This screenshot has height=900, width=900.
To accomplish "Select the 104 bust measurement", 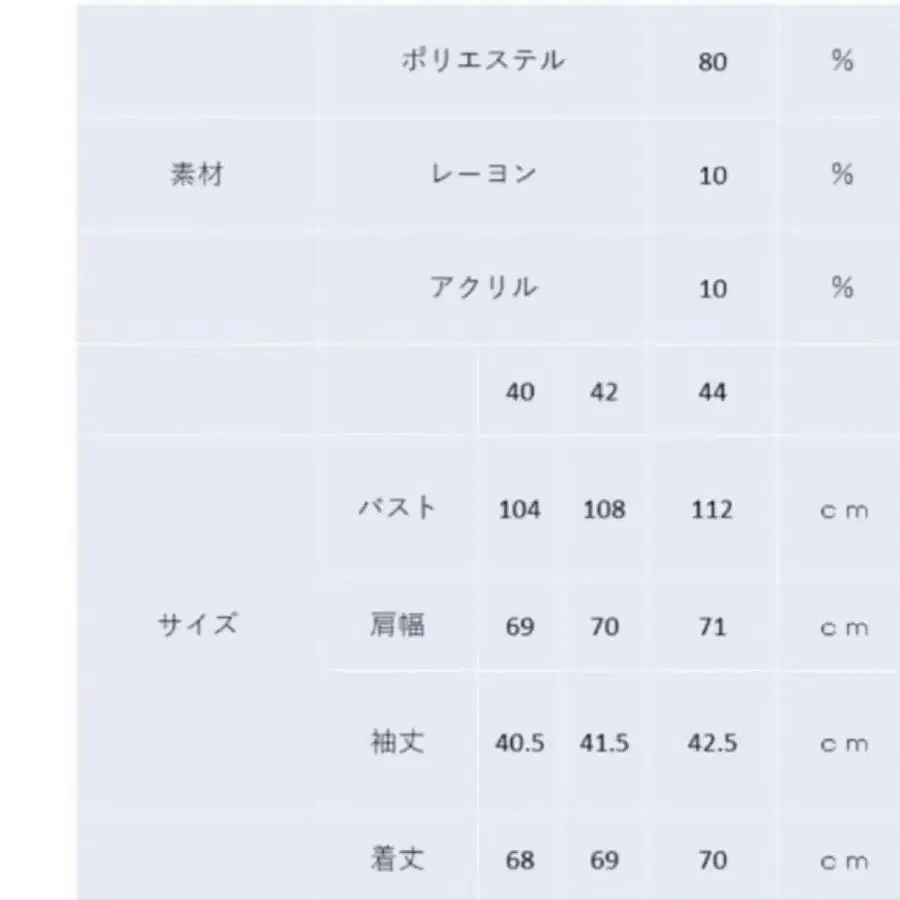I will [x=519, y=509].
